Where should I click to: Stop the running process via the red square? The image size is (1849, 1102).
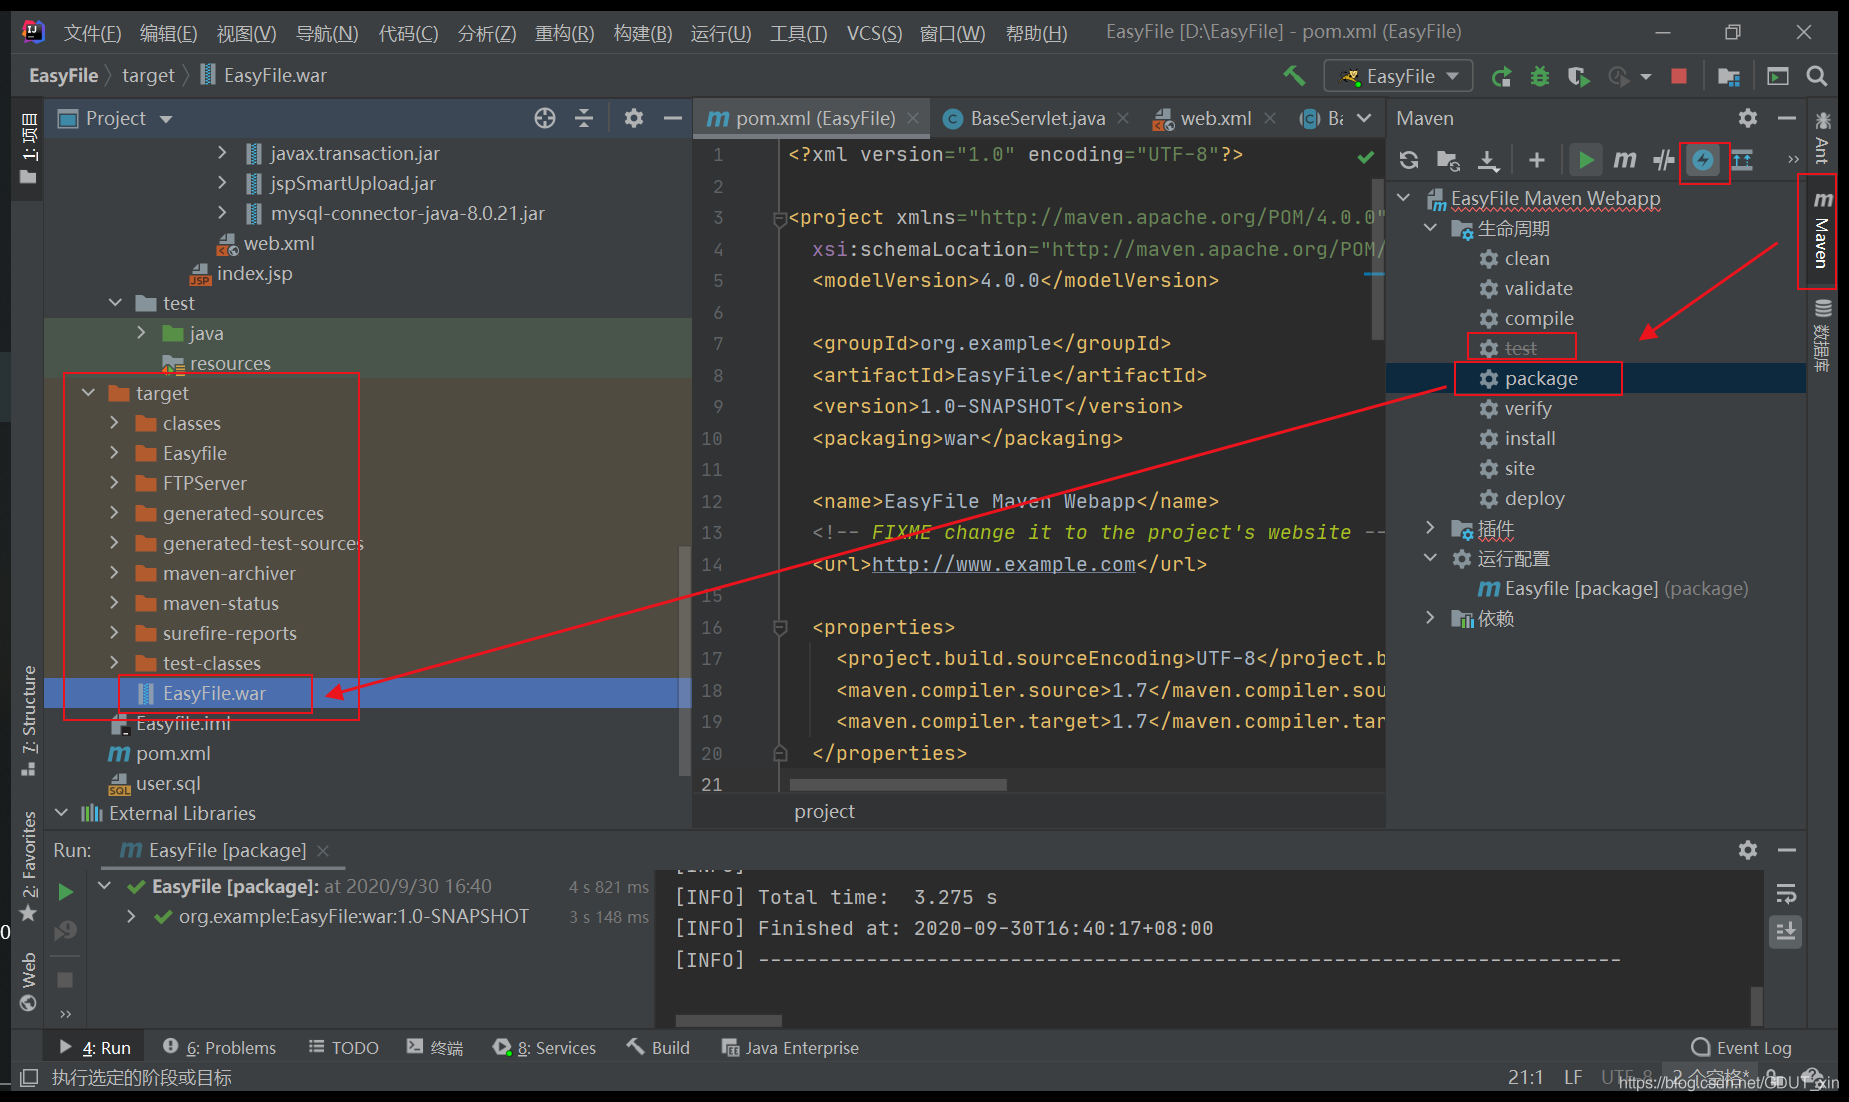click(x=1679, y=77)
